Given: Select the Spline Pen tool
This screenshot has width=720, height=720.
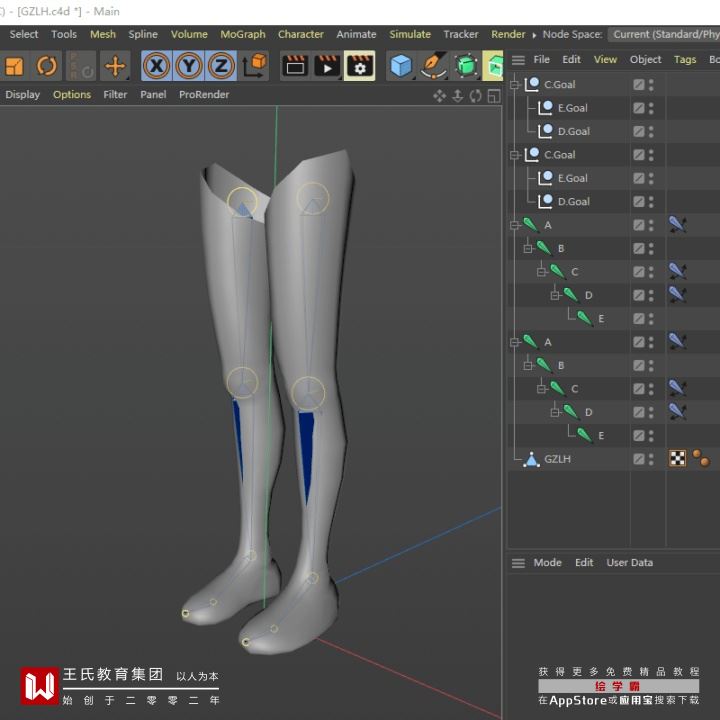Looking at the screenshot, I should 433,66.
